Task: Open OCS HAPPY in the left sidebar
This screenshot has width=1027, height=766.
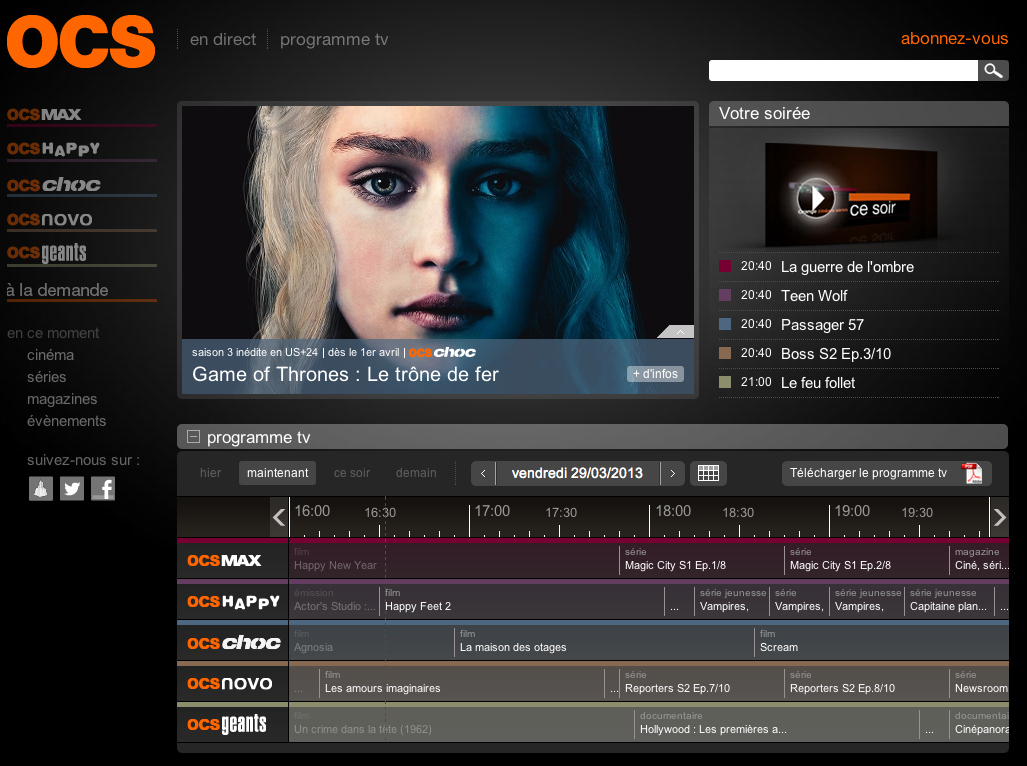Action: tap(54, 149)
